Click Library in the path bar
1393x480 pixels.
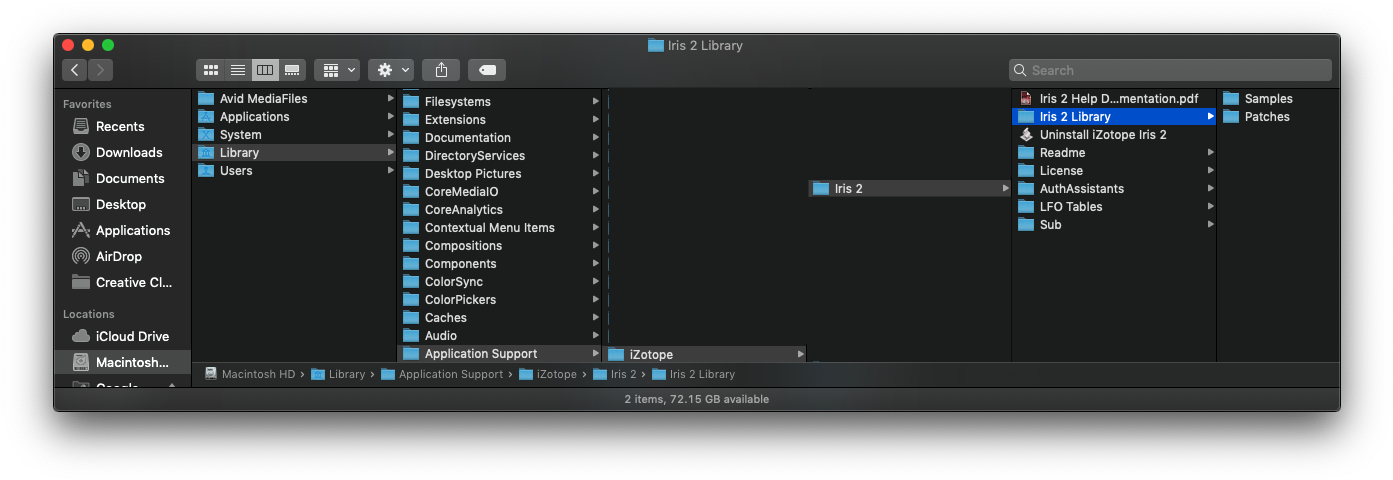(338, 374)
